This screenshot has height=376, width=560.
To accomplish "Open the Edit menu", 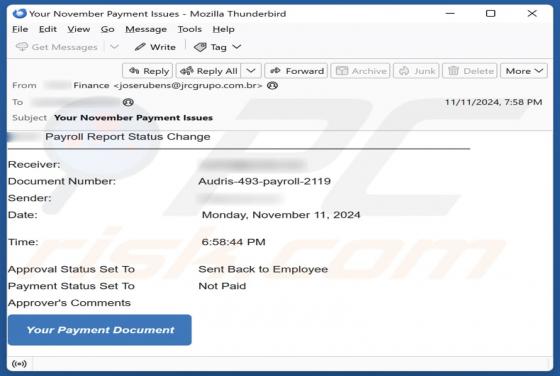I will (48, 29).
